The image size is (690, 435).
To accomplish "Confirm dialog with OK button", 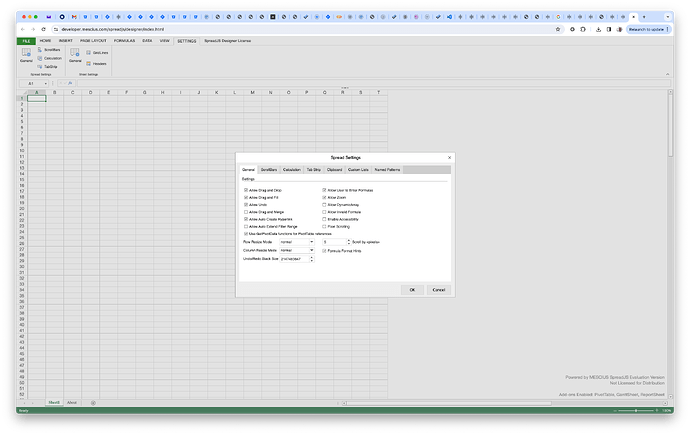I will pos(412,290).
